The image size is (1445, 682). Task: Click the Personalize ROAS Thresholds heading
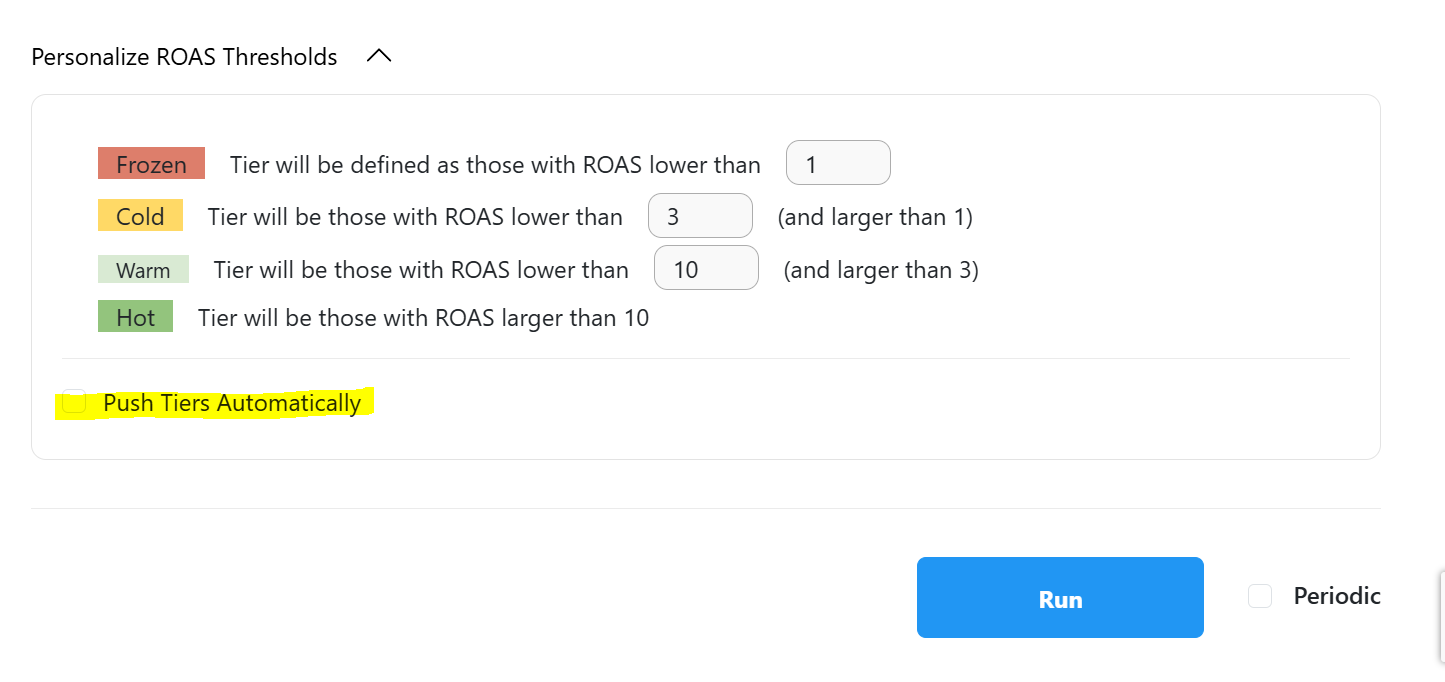[184, 57]
